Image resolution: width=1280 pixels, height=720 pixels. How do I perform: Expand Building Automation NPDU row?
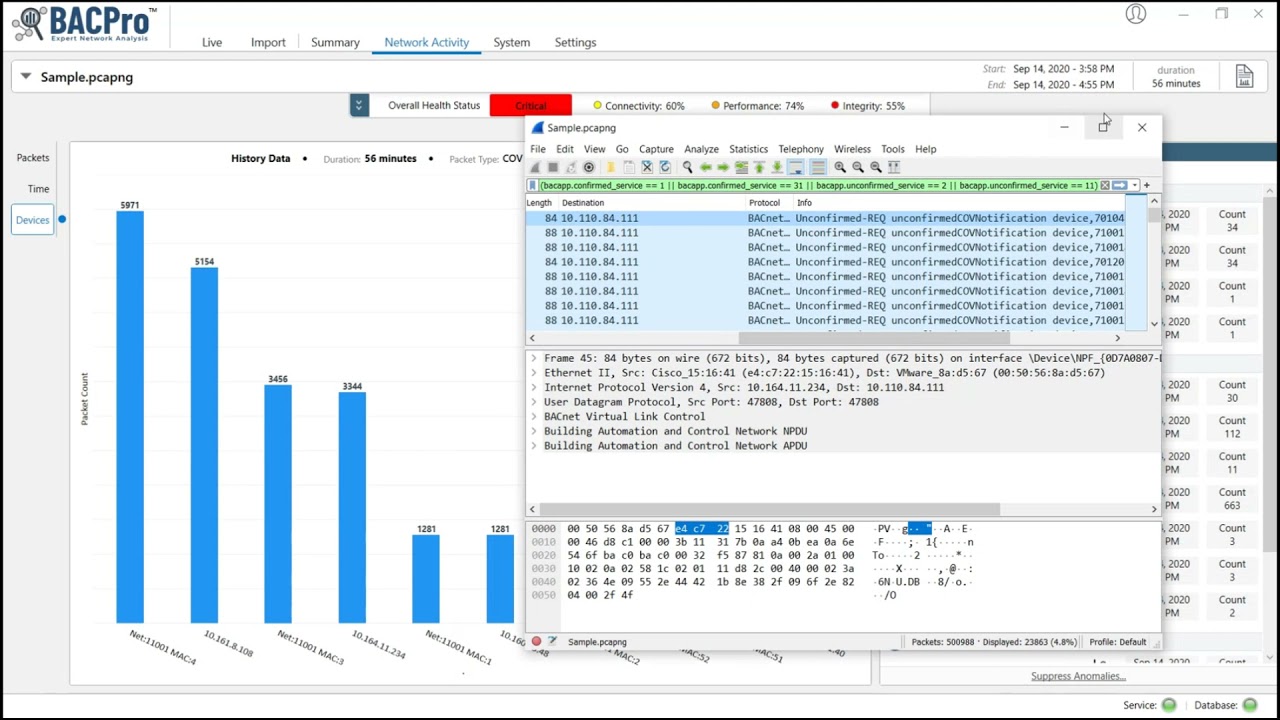tap(533, 431)
